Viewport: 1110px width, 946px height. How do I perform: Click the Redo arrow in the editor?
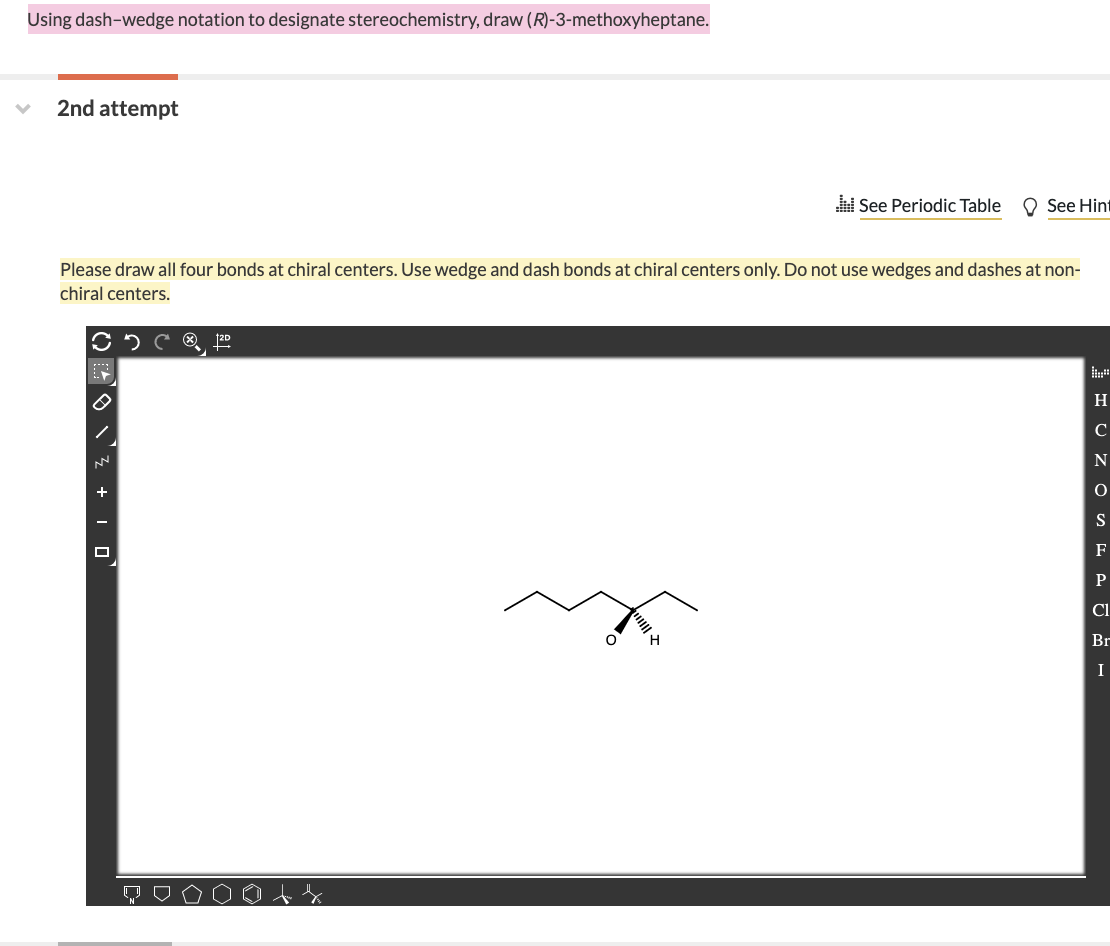[x=161, y=342]
